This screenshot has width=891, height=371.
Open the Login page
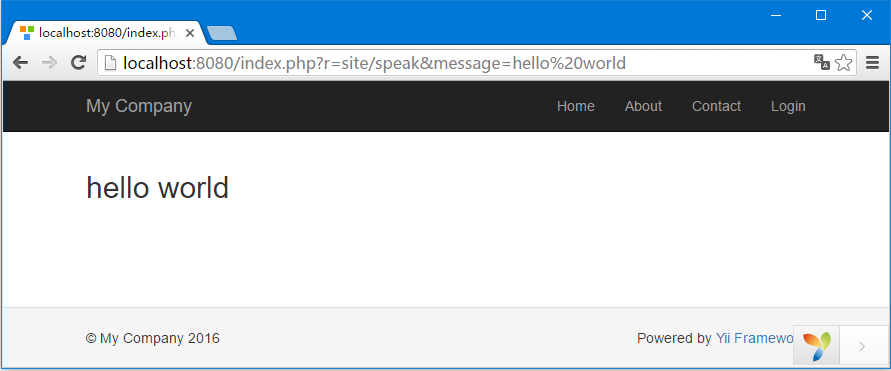coord(788,106)
